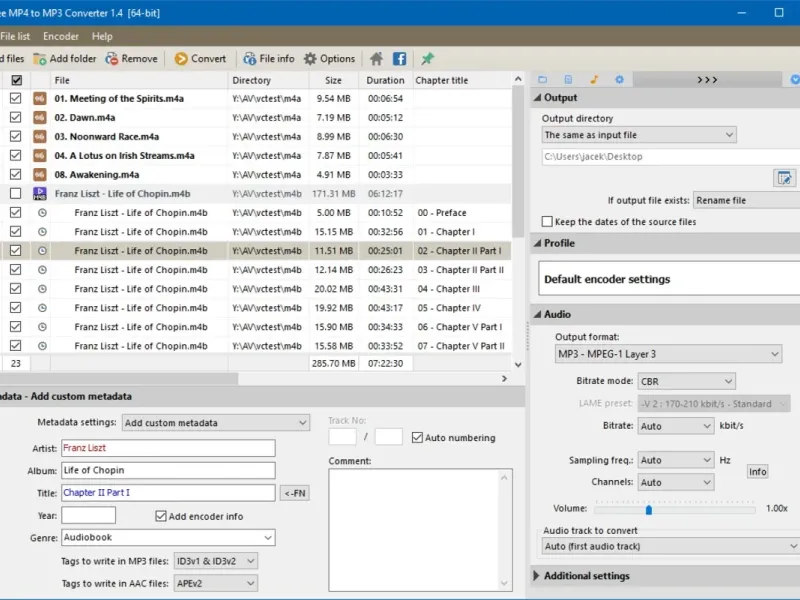Start conversion with the Convert icon
This screenshot has width=800, height=600.
pos(181,59)
